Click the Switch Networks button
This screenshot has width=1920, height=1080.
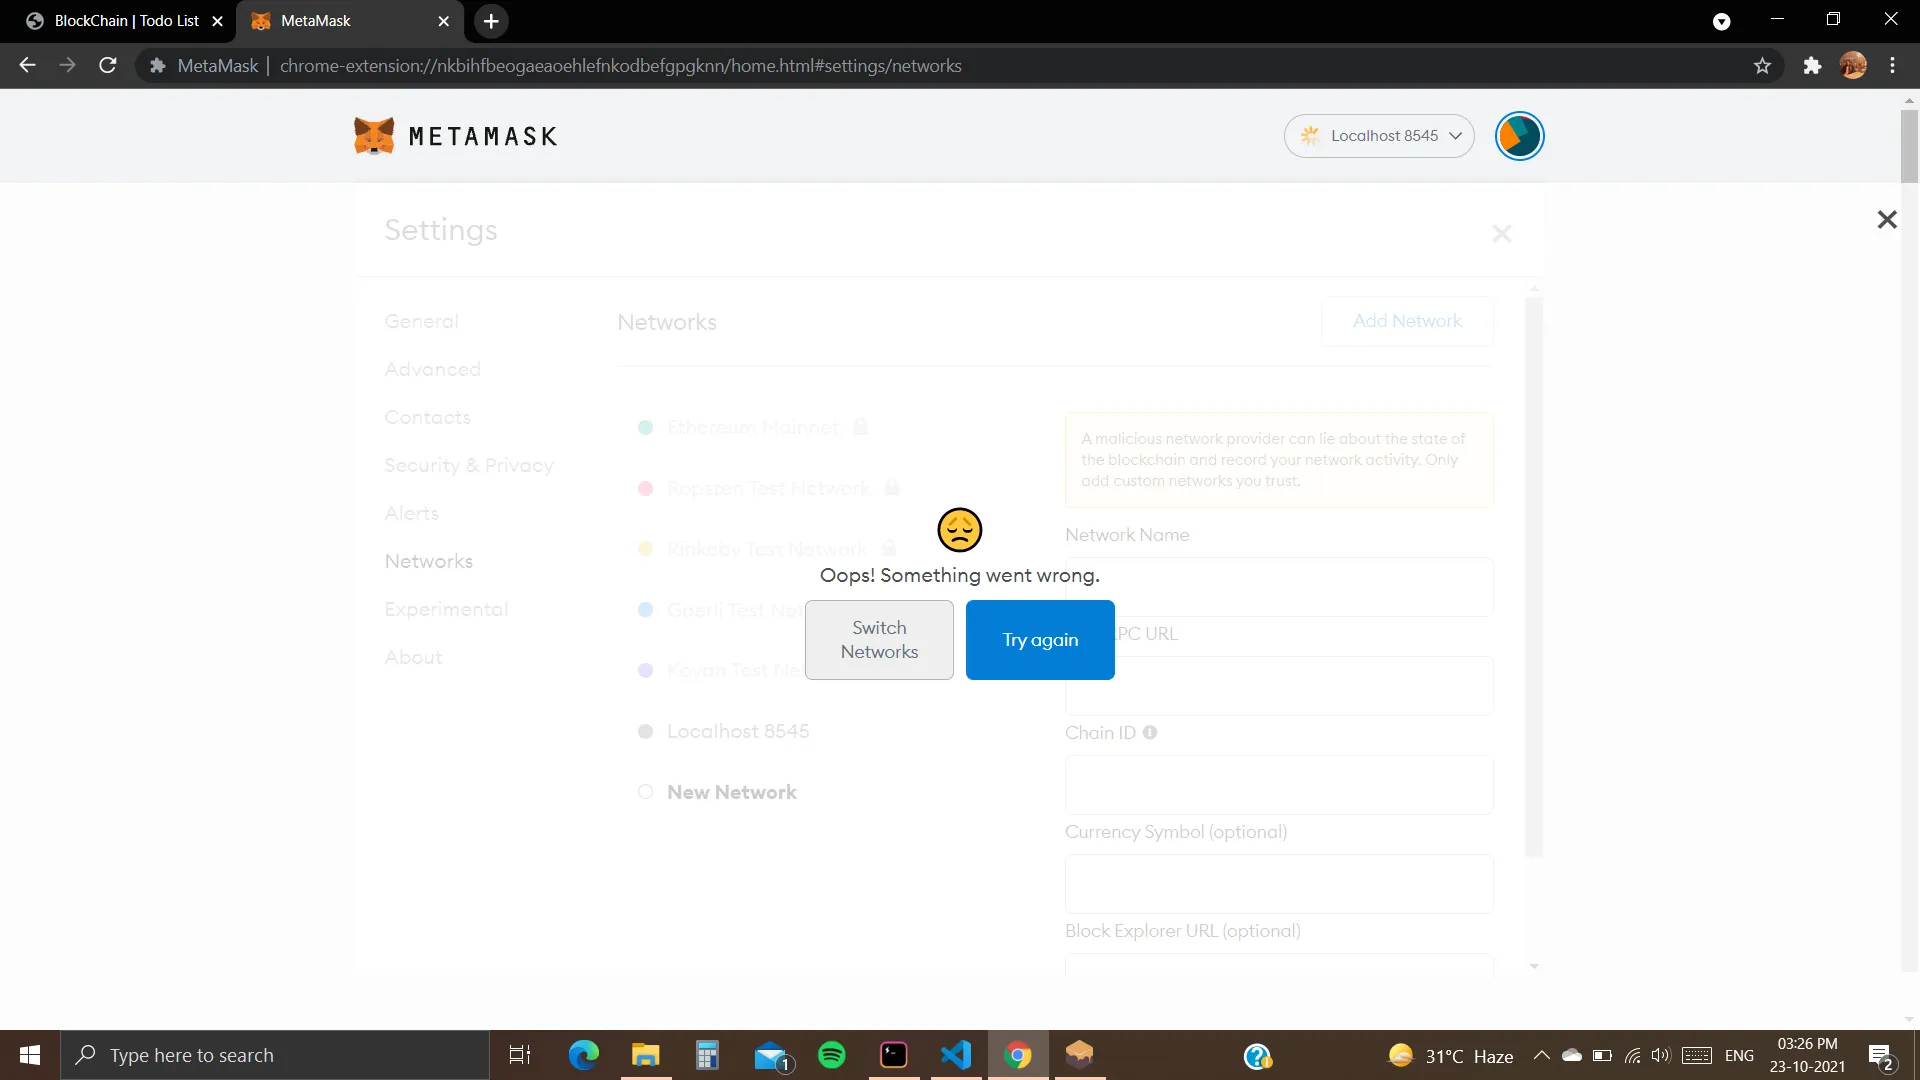[879, 640]
